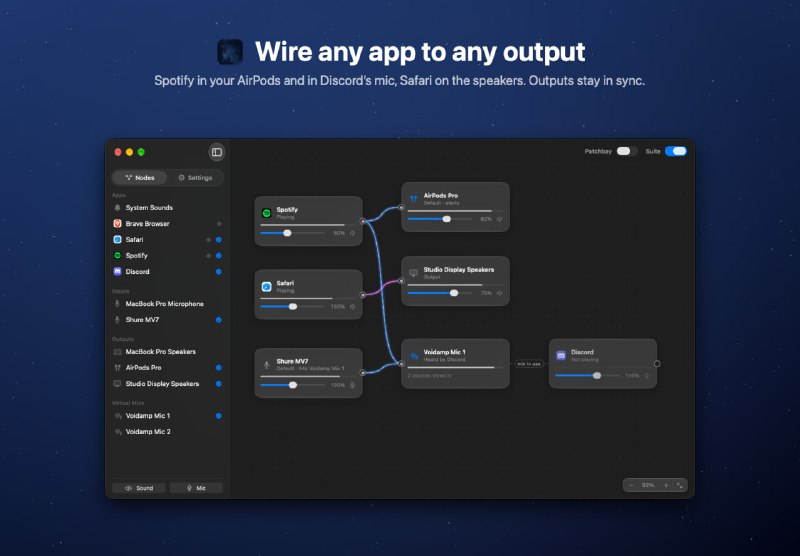Toggle the blue dot for Safari in sidebar
The width and height of the screenshot is (800, 556).
point(218,240)
